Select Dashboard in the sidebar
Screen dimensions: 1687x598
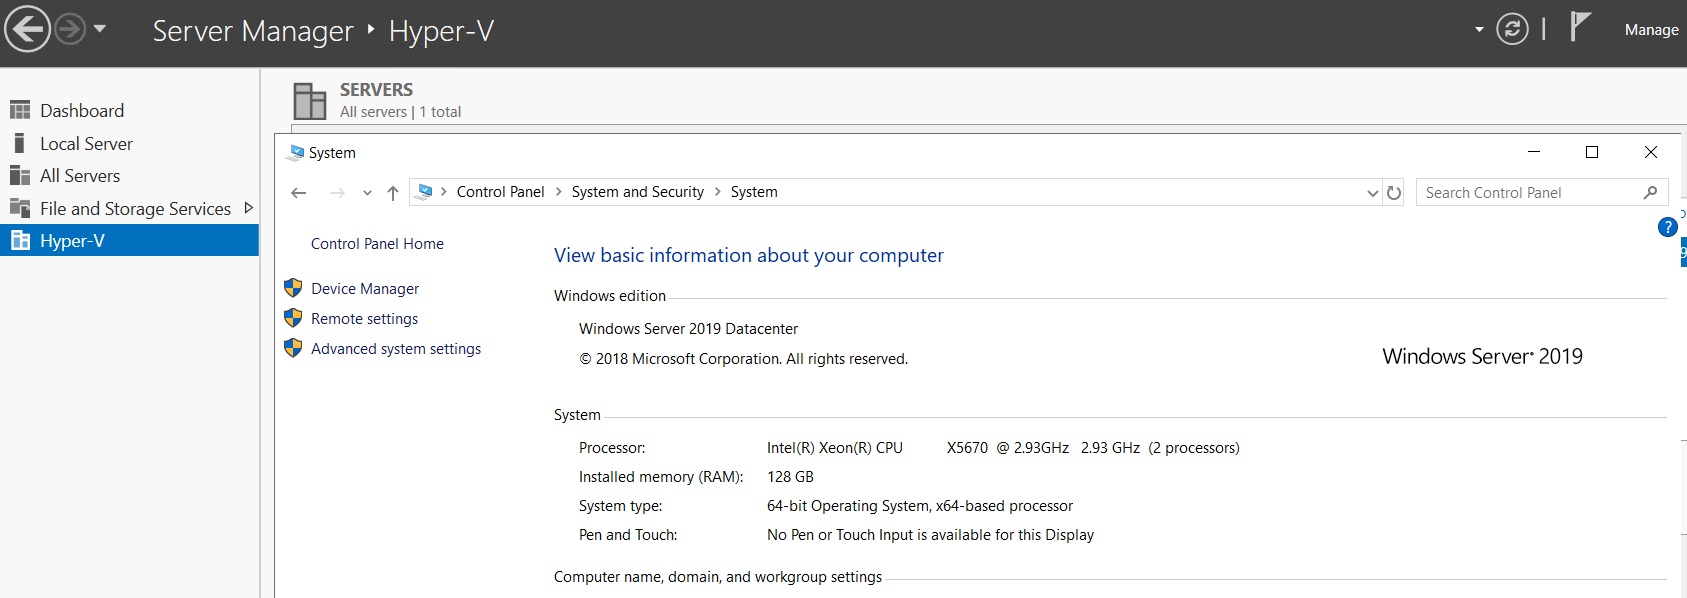(82, 111)
